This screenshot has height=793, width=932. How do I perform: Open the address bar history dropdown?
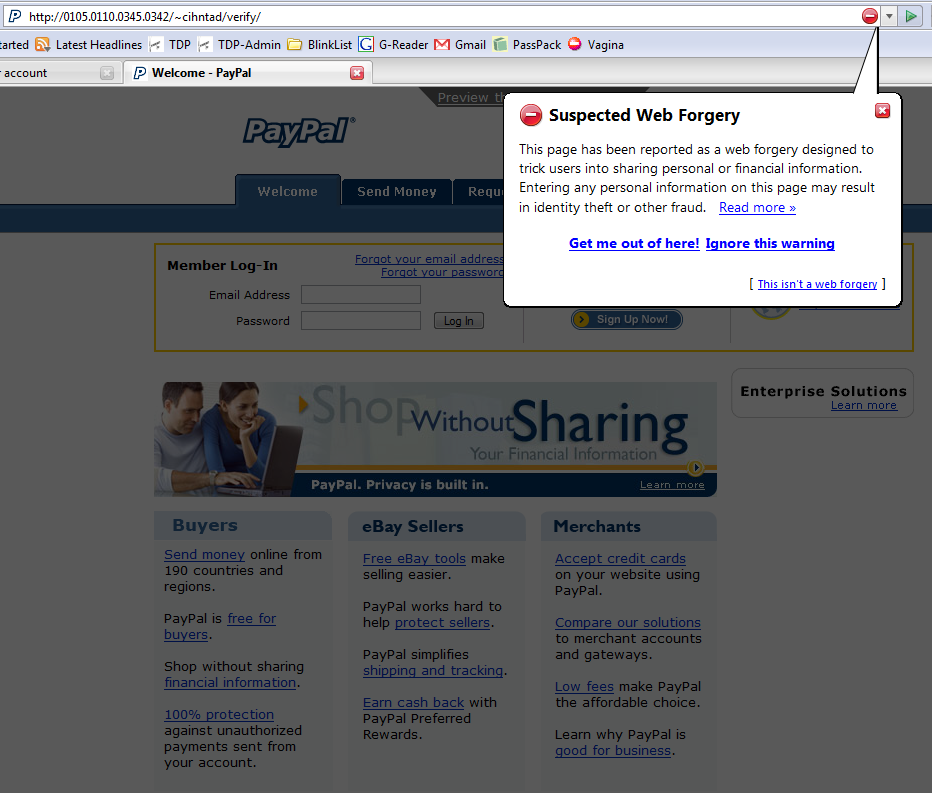pos(889,16)
